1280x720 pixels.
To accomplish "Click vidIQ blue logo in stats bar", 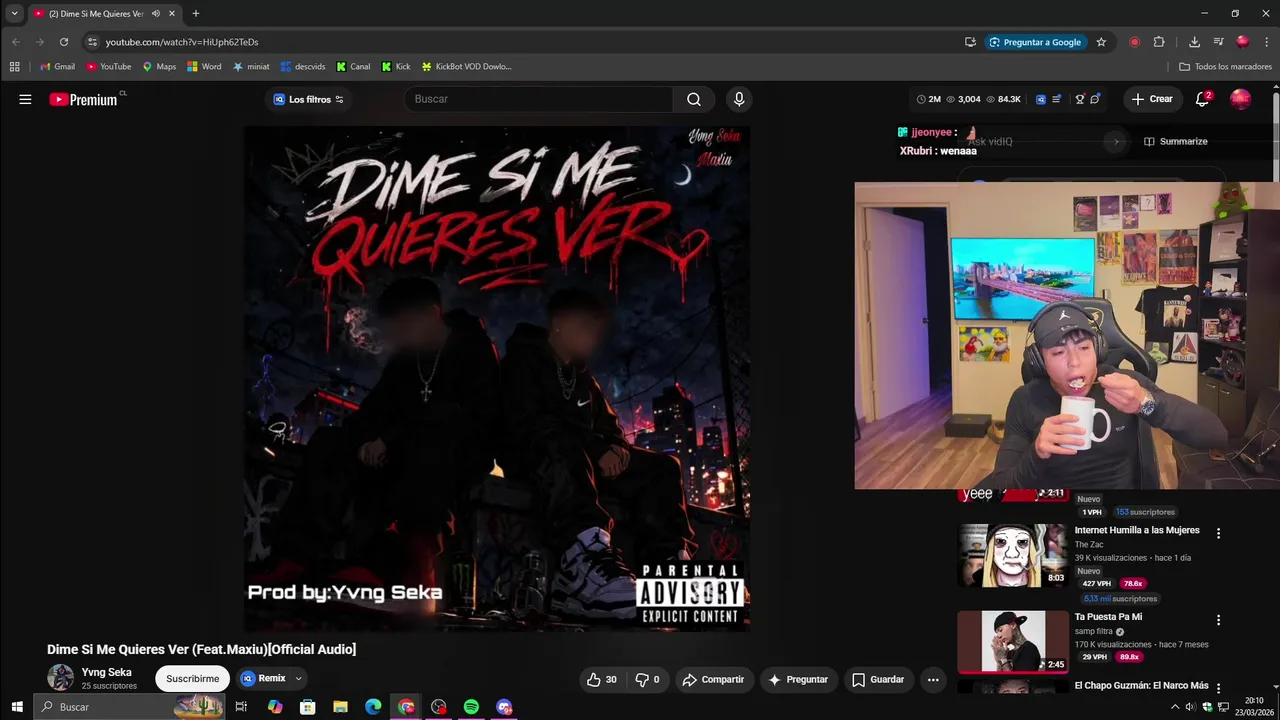I will pyautogui.click(x=1041, y=99).
